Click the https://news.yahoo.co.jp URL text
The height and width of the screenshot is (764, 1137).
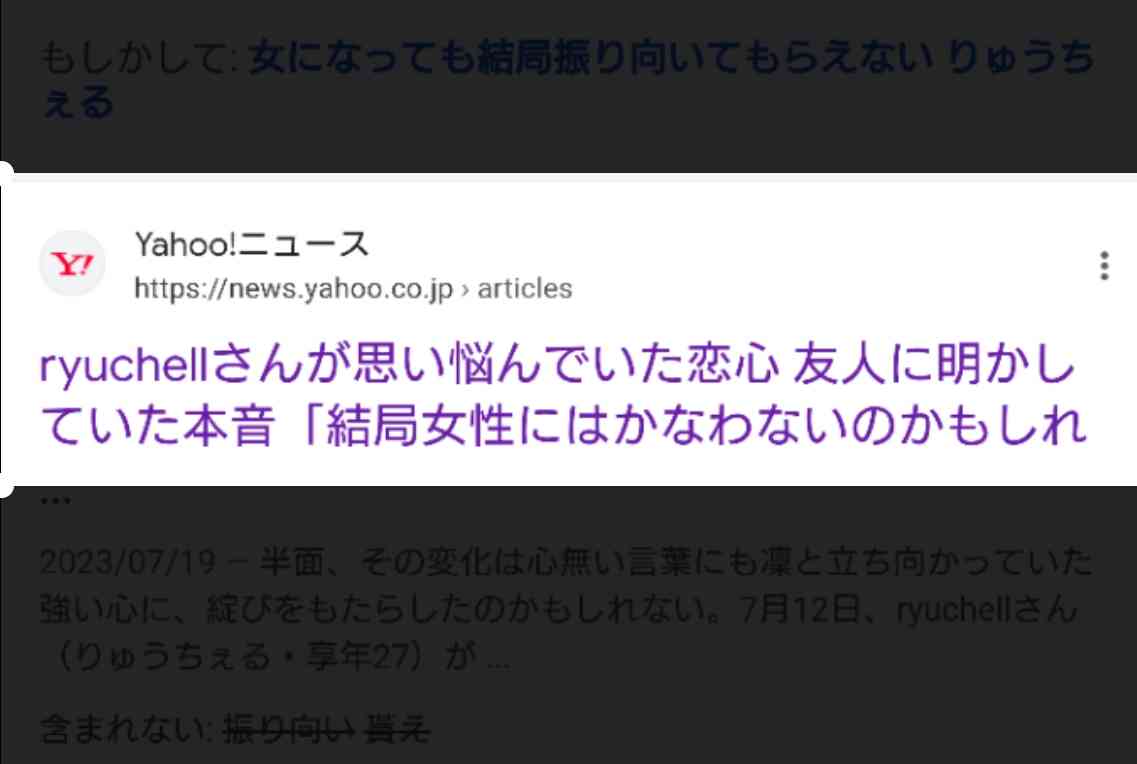point(294,289)
